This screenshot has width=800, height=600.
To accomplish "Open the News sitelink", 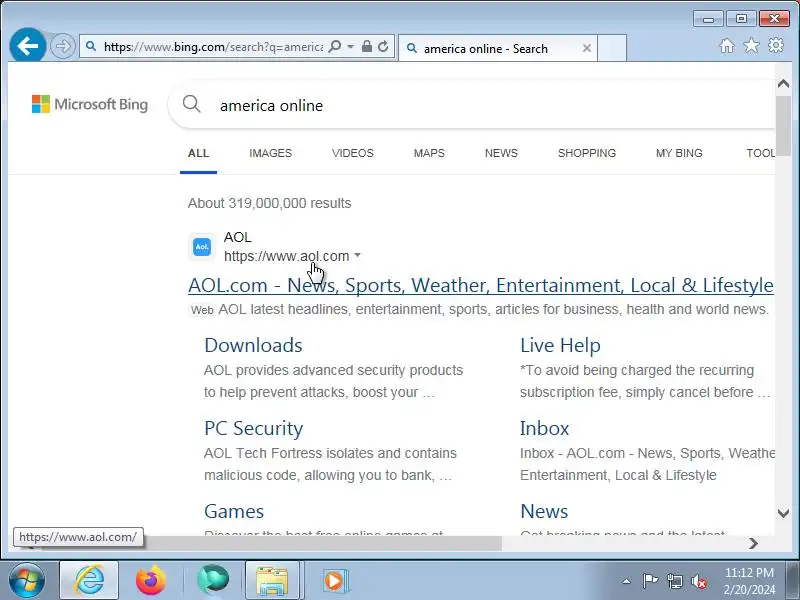I will (x=544, y=511).
